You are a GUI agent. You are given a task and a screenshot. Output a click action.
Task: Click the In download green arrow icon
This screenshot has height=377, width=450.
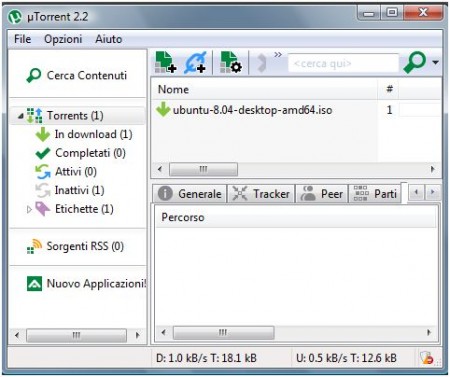coord(43,134)
